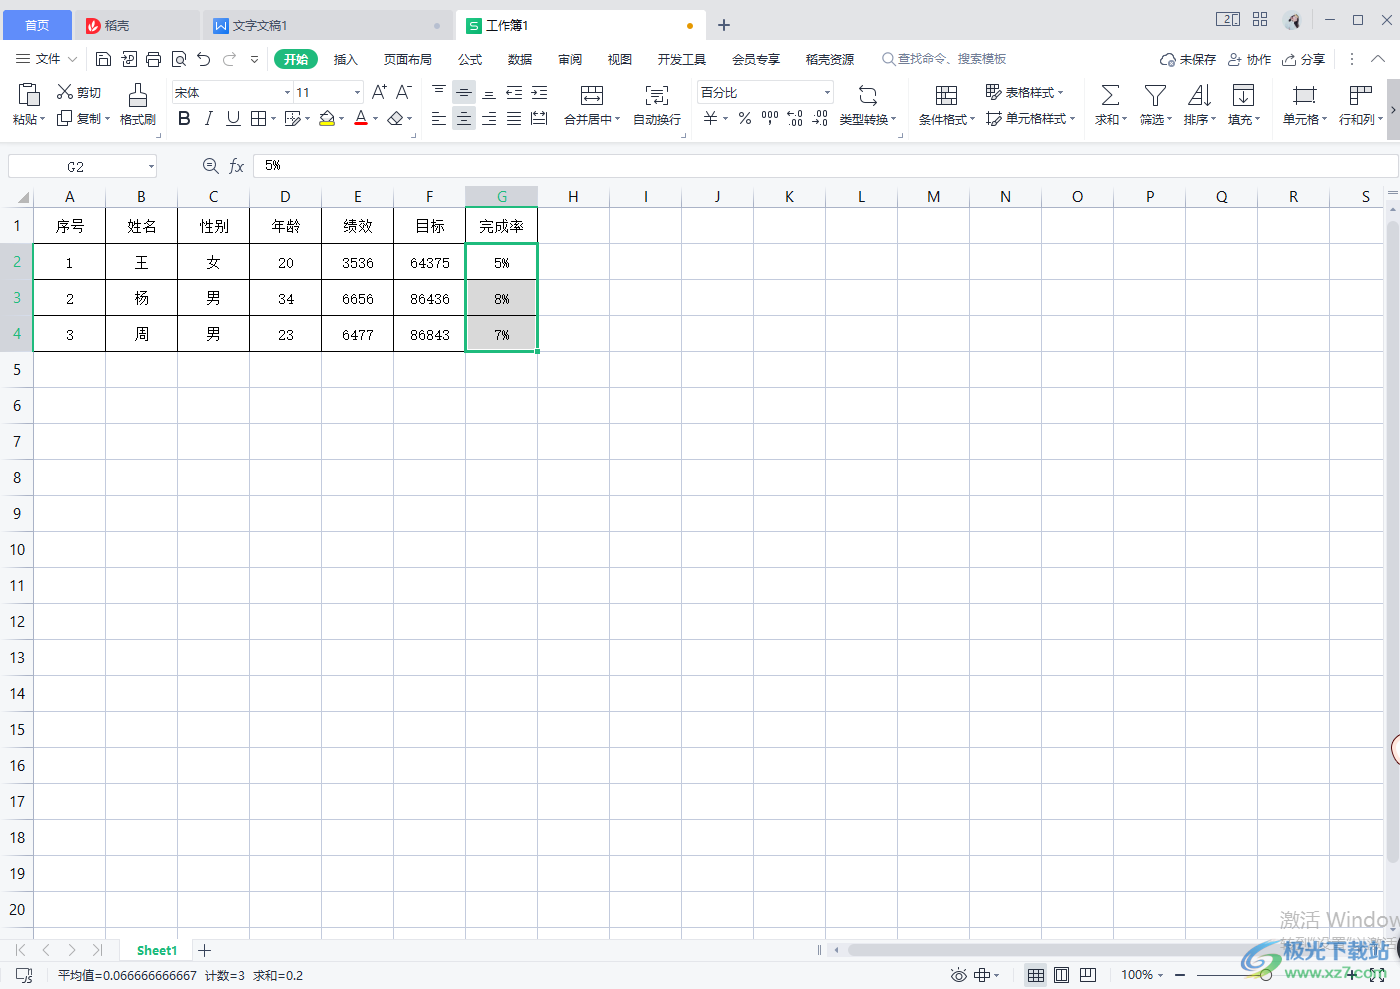Screen dimensions: 1400x989
Task: Click the zoom magnifier icon in formula bar
Action: click(x=210, y=166)
